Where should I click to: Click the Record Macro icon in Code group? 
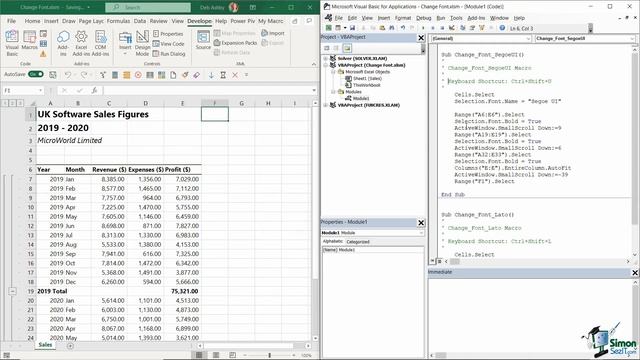point(43,34)
